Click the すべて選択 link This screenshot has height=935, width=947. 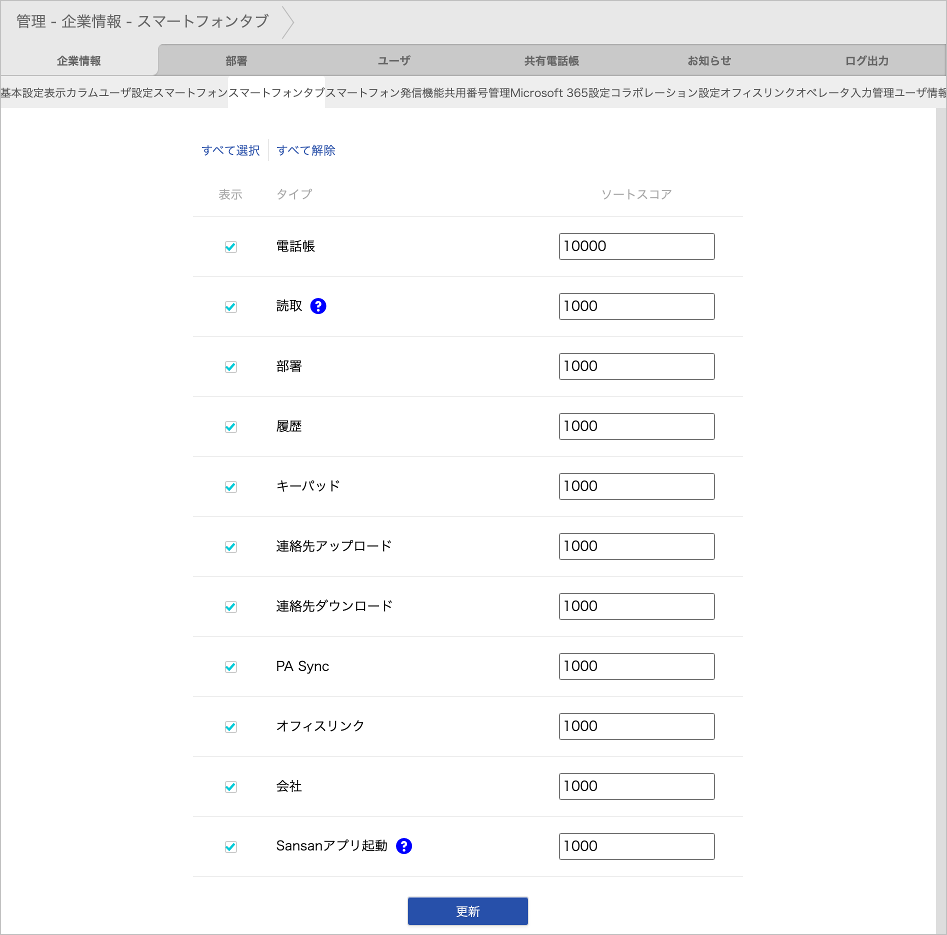click(x=231, y=151)
